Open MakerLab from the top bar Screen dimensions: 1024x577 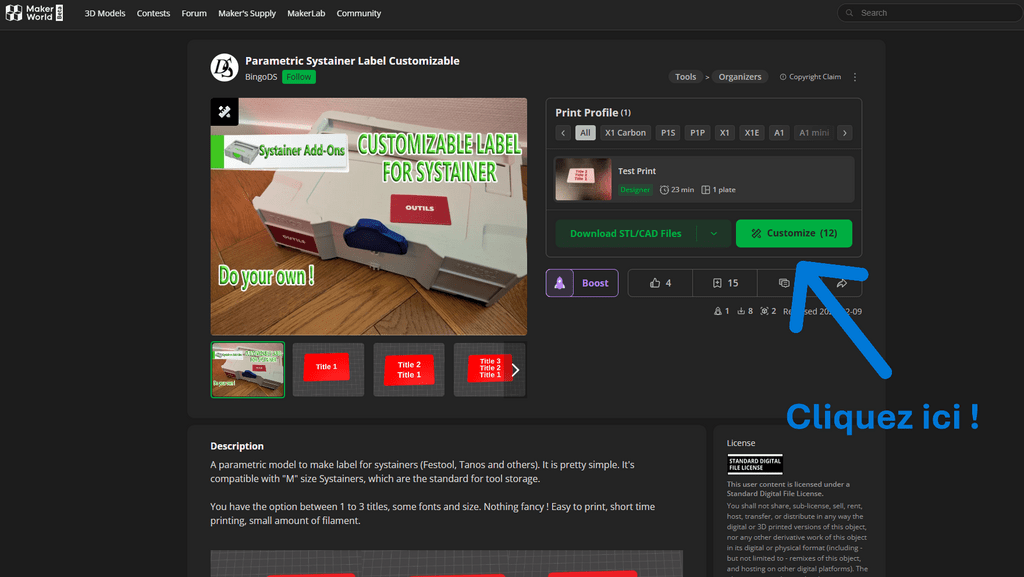click(x=306, y=13)
